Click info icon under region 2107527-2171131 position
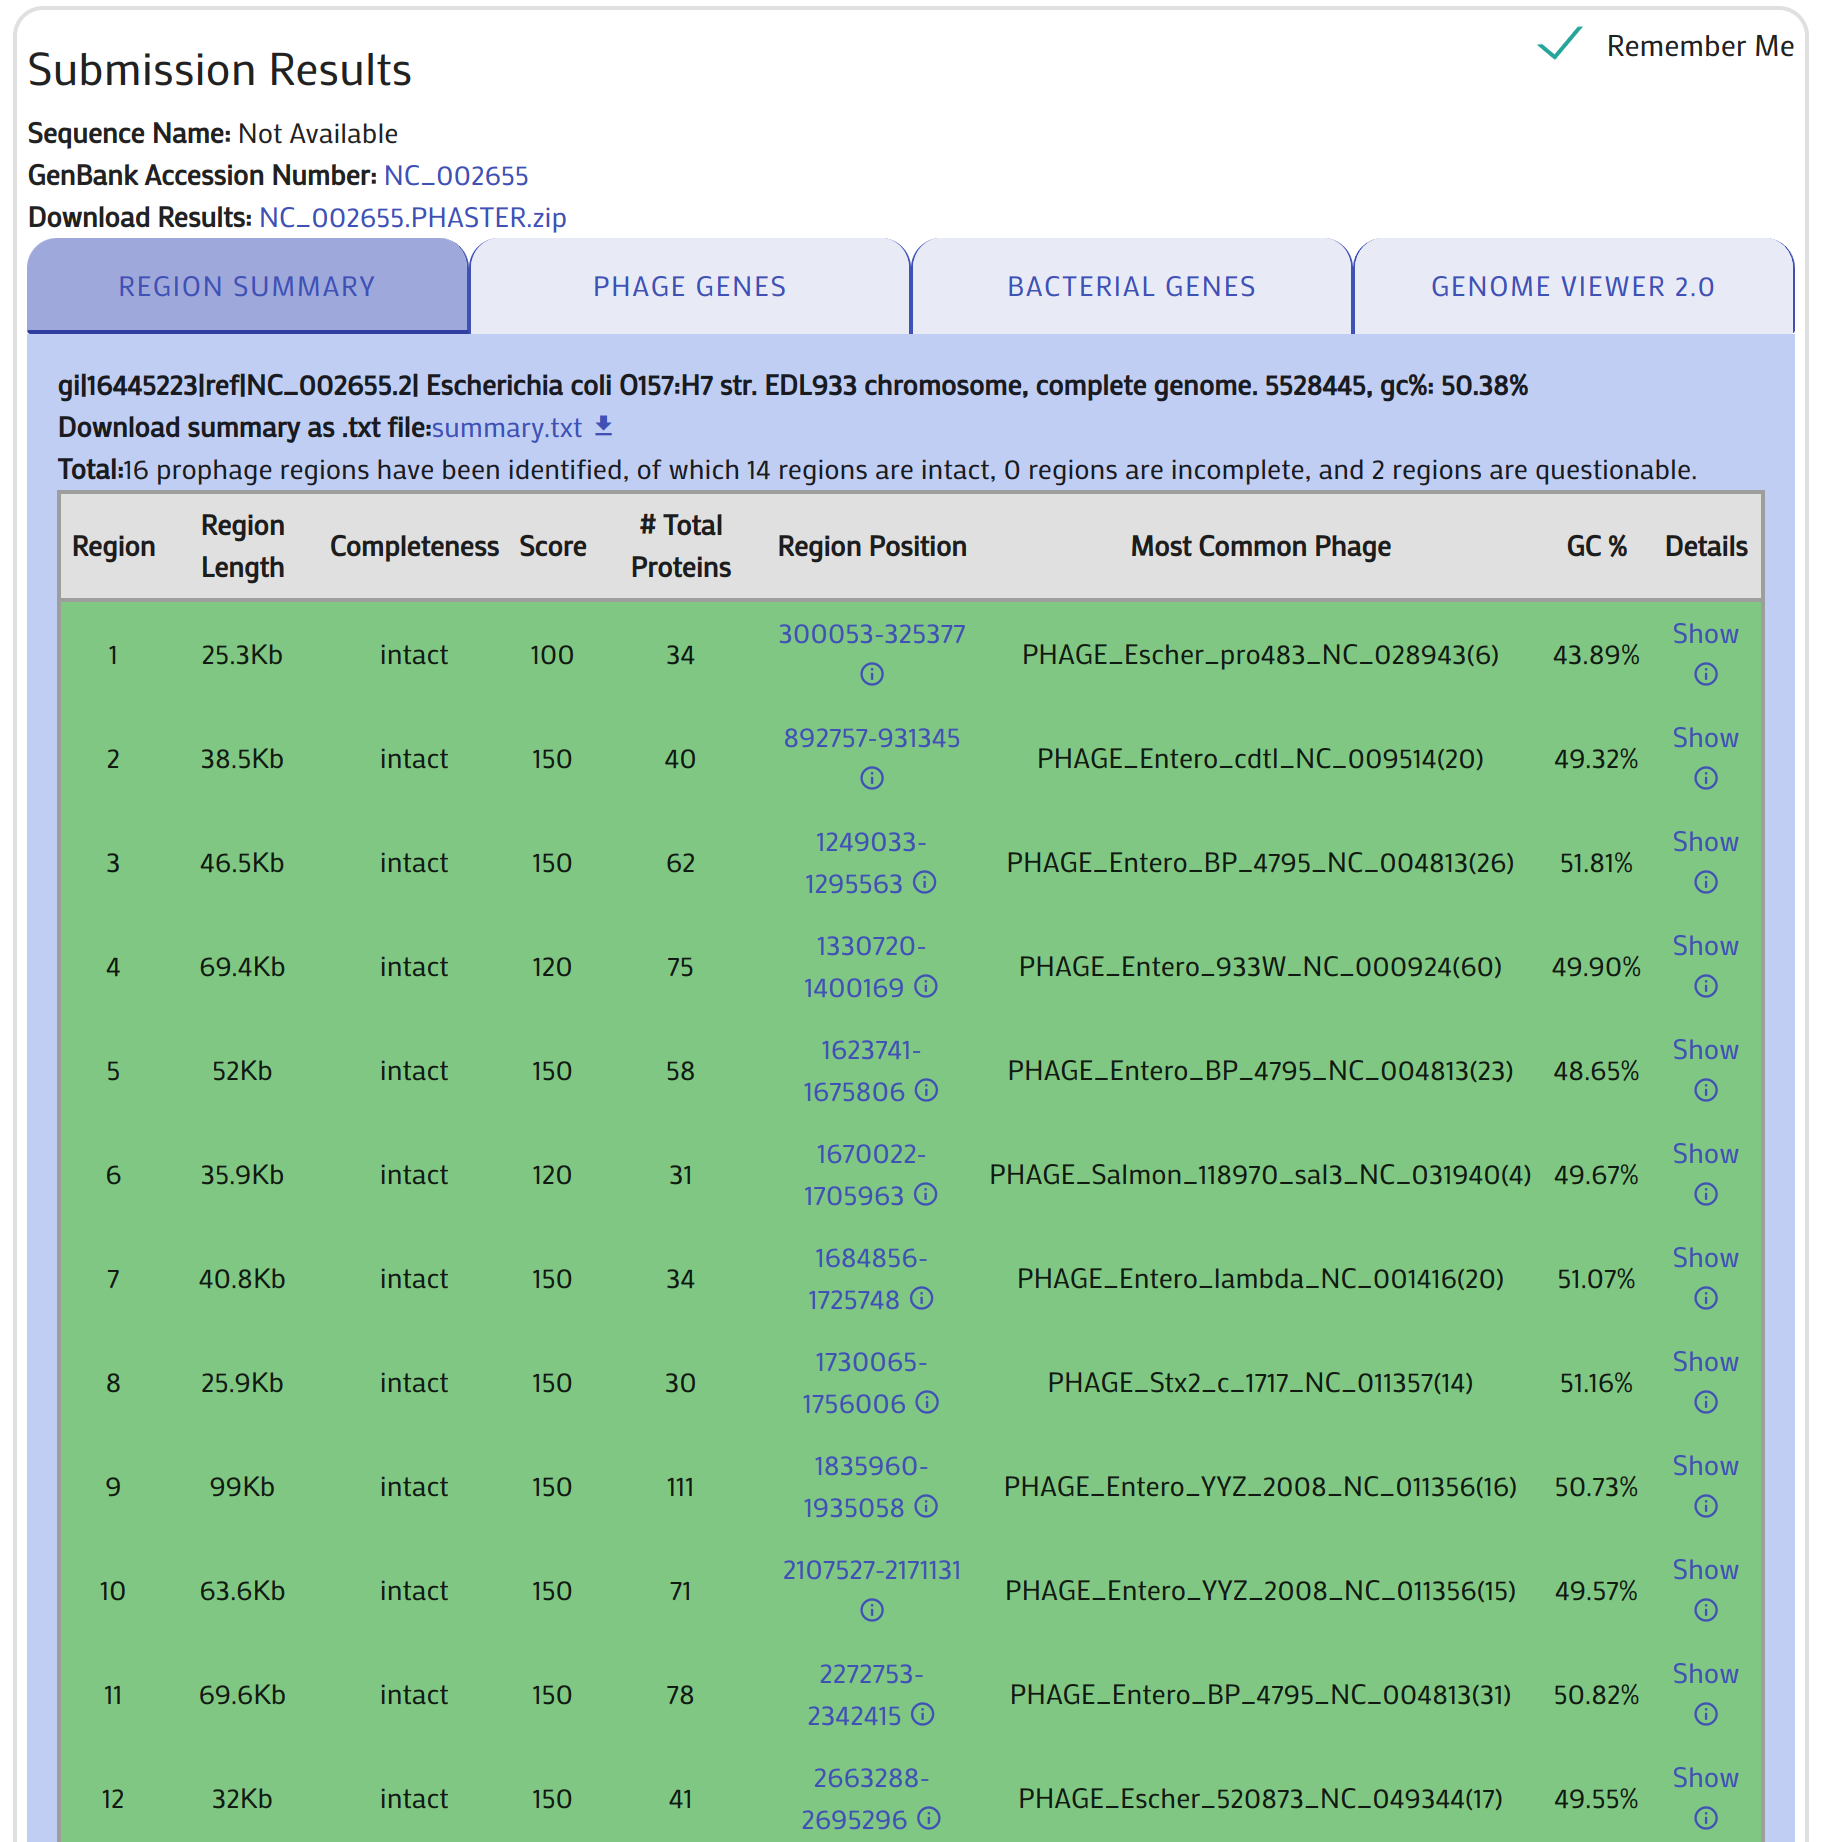This screenshot has height=1842, width=1824. 871,1611
